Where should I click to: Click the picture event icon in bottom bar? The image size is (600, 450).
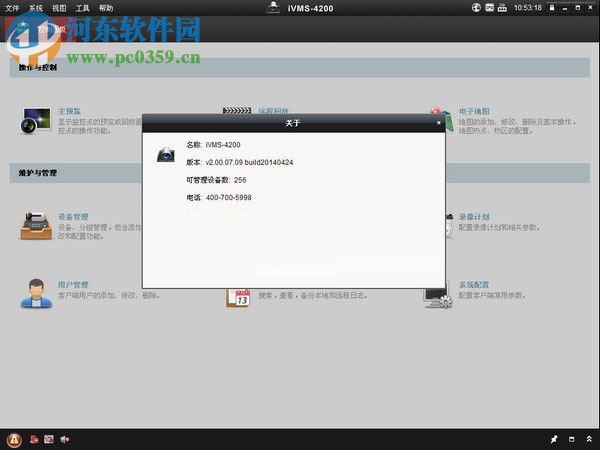49,439
